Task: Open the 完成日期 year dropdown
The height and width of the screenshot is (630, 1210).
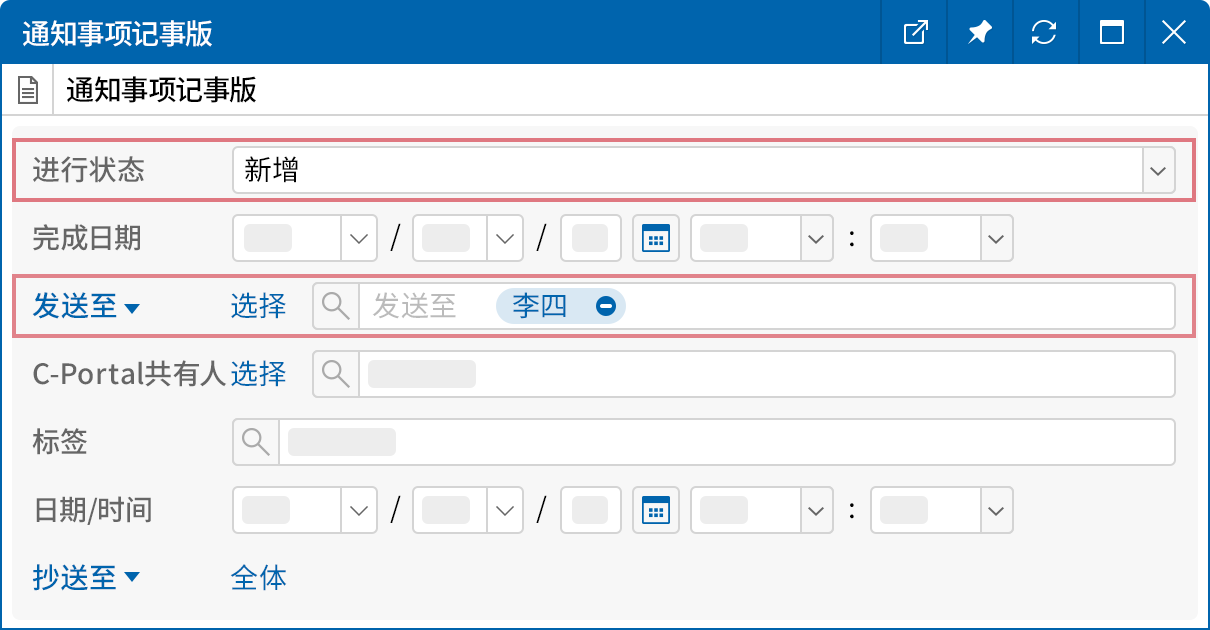Action: 359,239
